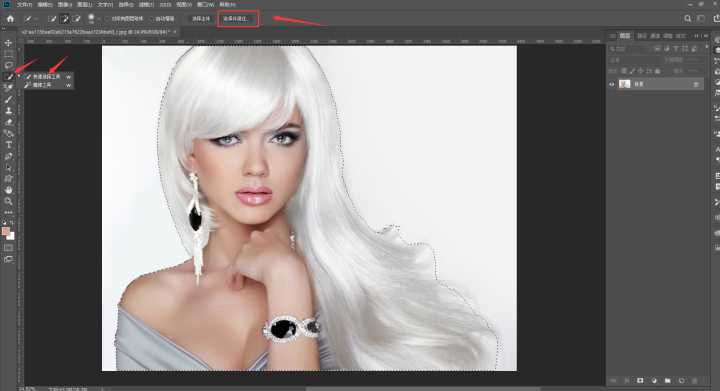Add layer style fx icon
Screen dimensions: 720x391
(626, 380)
